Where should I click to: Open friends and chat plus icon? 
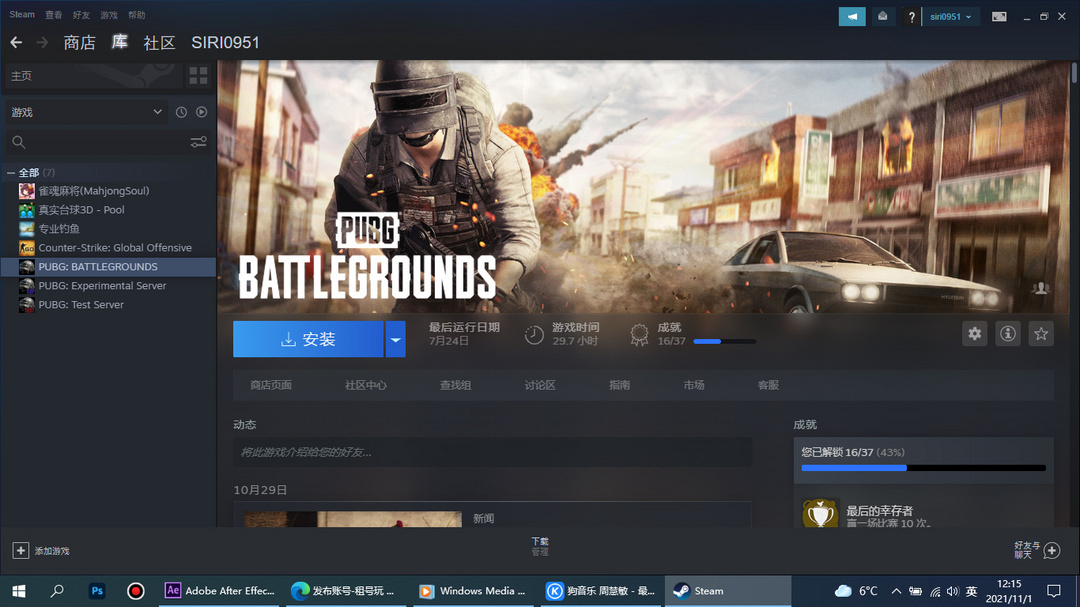point(1052,551)
